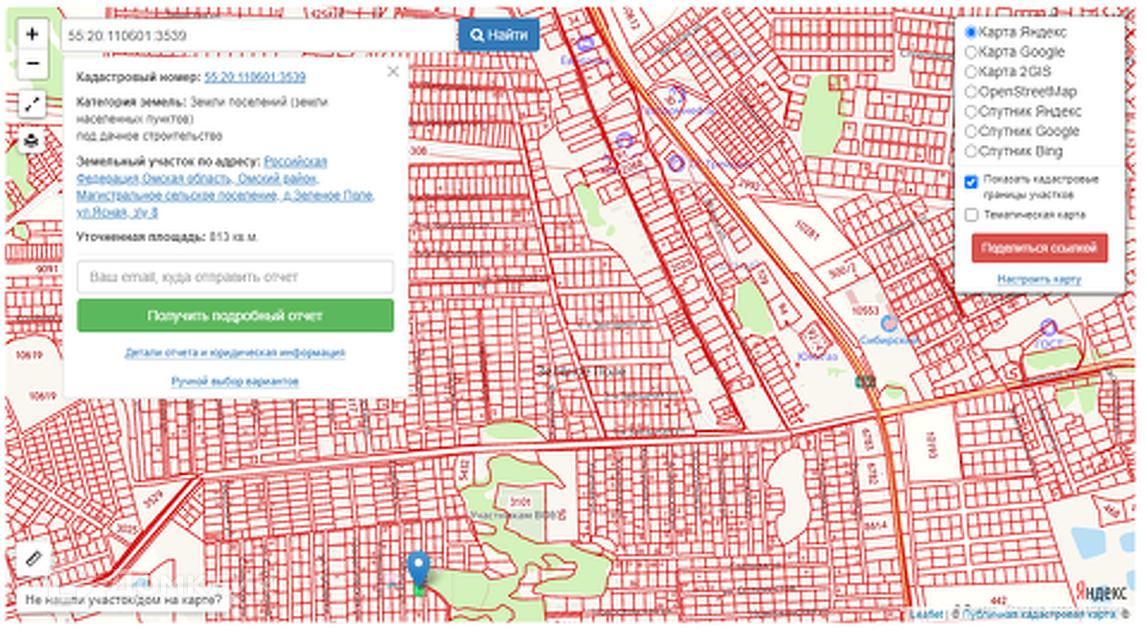Image resolution: width=1146 pixels, height=640 pixels.
Task: Click the cadastral number search field
Action: (259, 35)
